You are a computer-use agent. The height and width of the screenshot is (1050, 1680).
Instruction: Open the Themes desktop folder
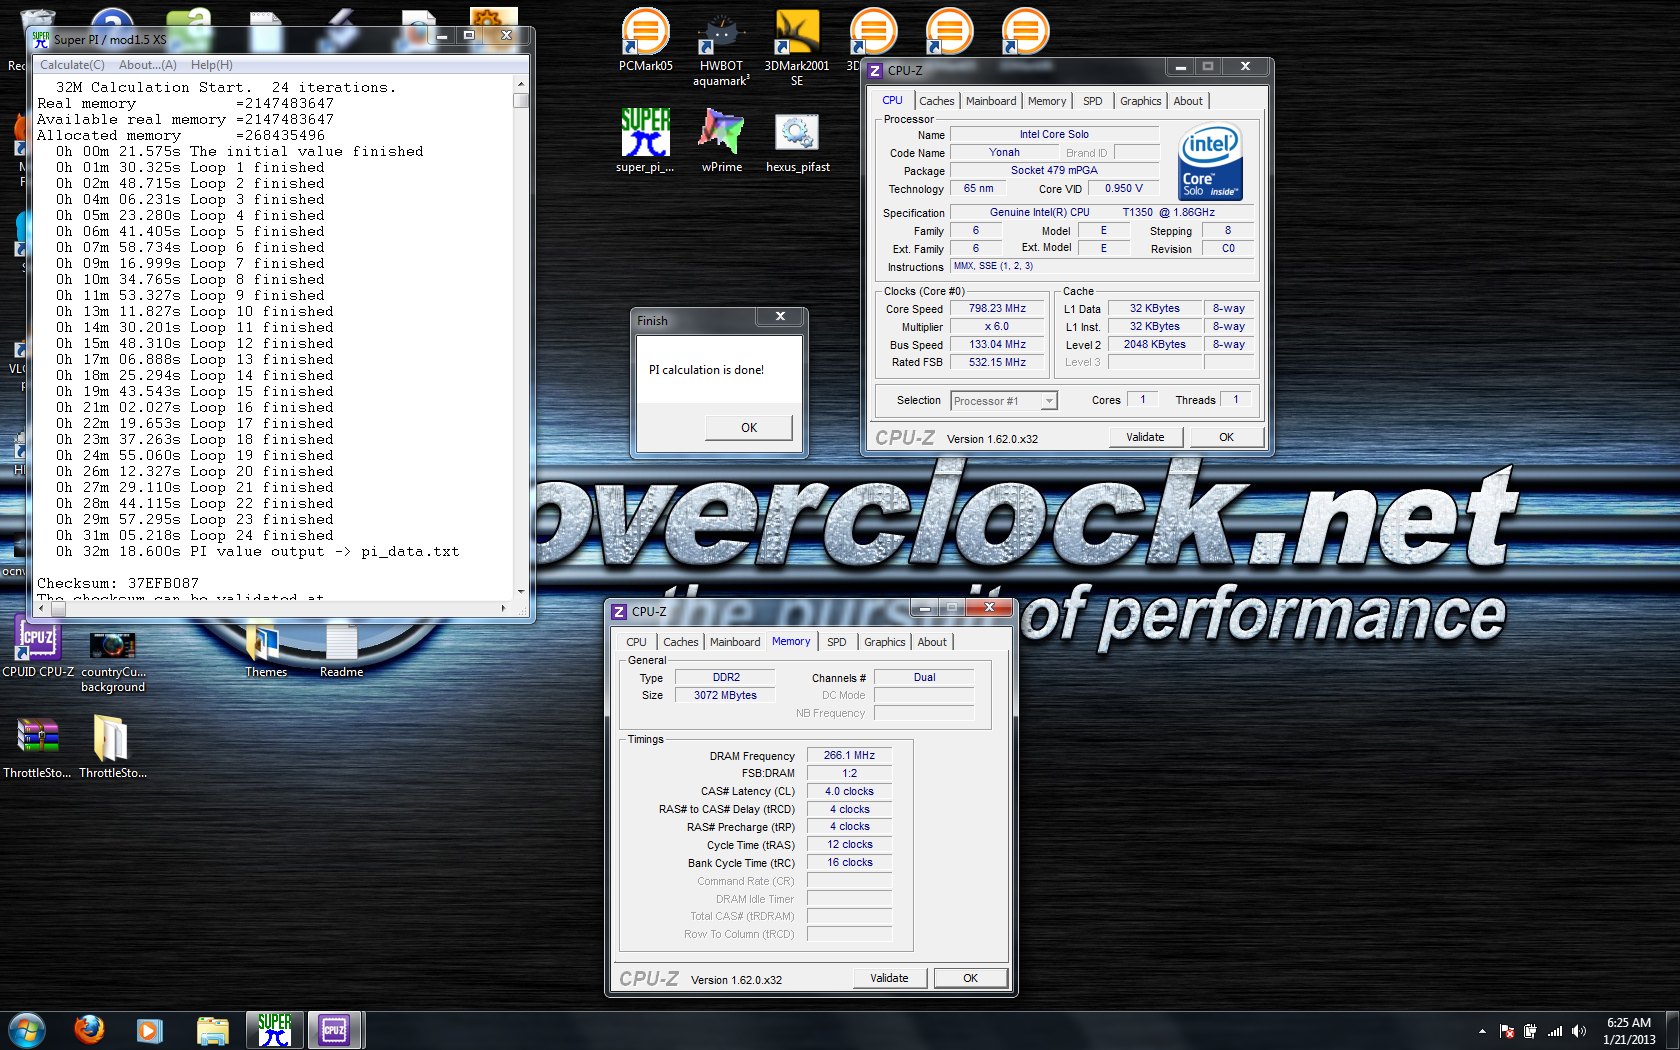(x=265, y=650)
